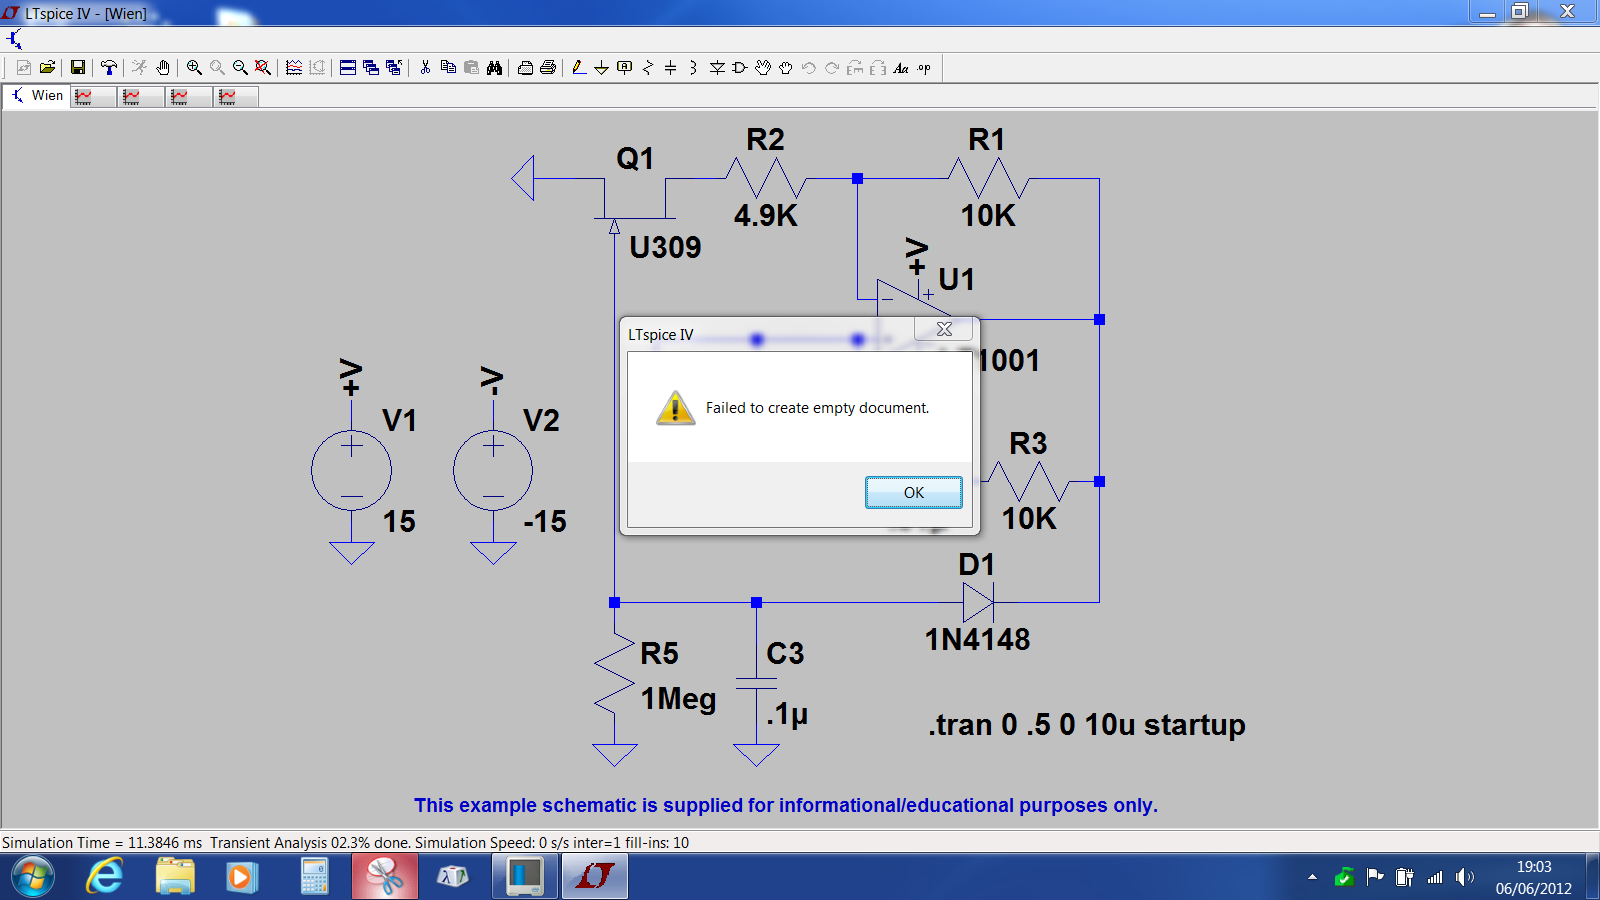This screenshot has width=1600, height=900.
Task: Tile windows using the Tile icon
Action: click(x=348, y=68)
